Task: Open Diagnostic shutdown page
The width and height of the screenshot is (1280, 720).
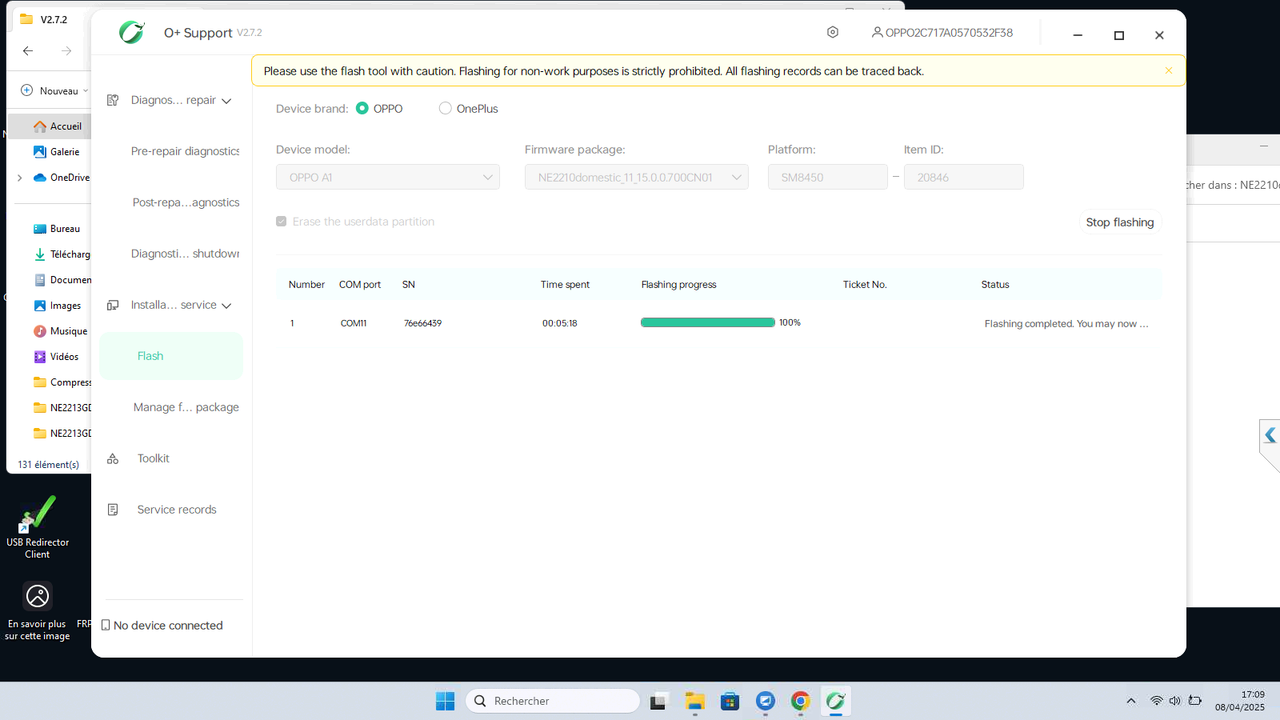Action: (x=185, y=253)
